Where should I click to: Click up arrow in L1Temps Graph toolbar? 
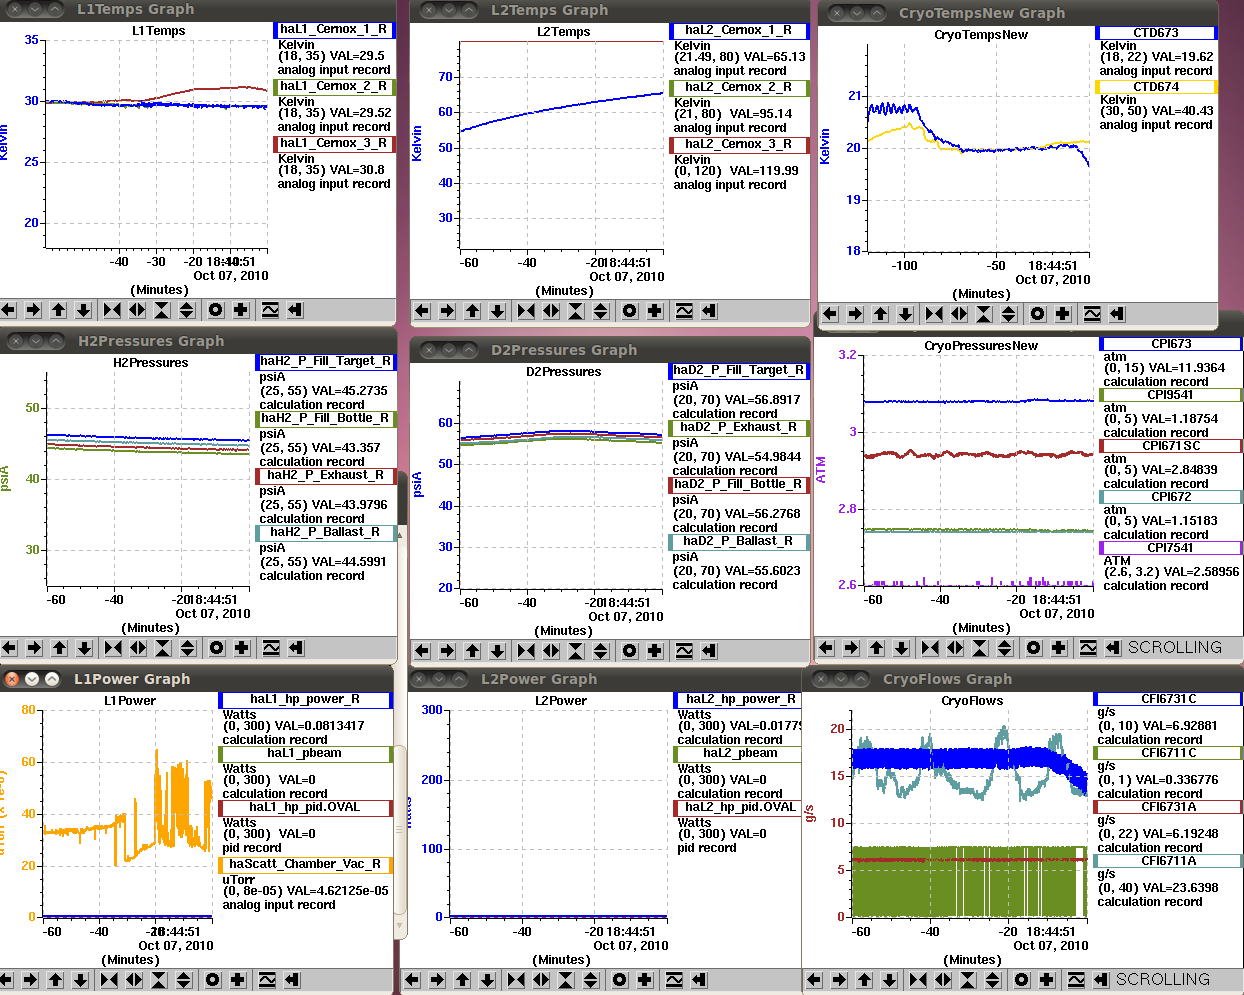59,310
